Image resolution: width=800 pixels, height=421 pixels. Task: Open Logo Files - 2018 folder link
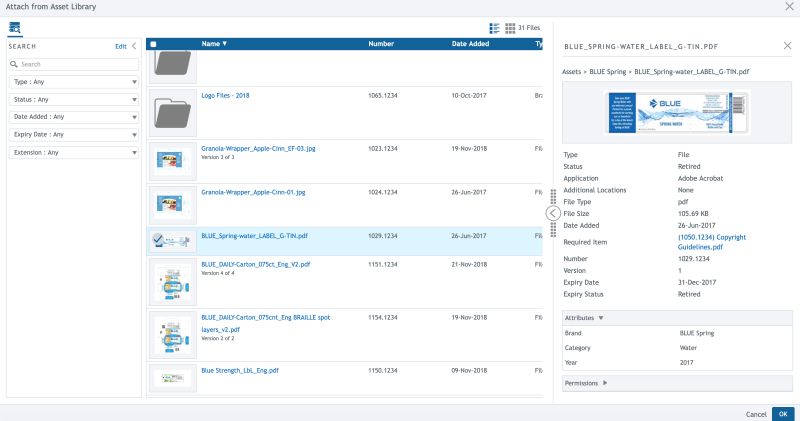tap(225, 95)
